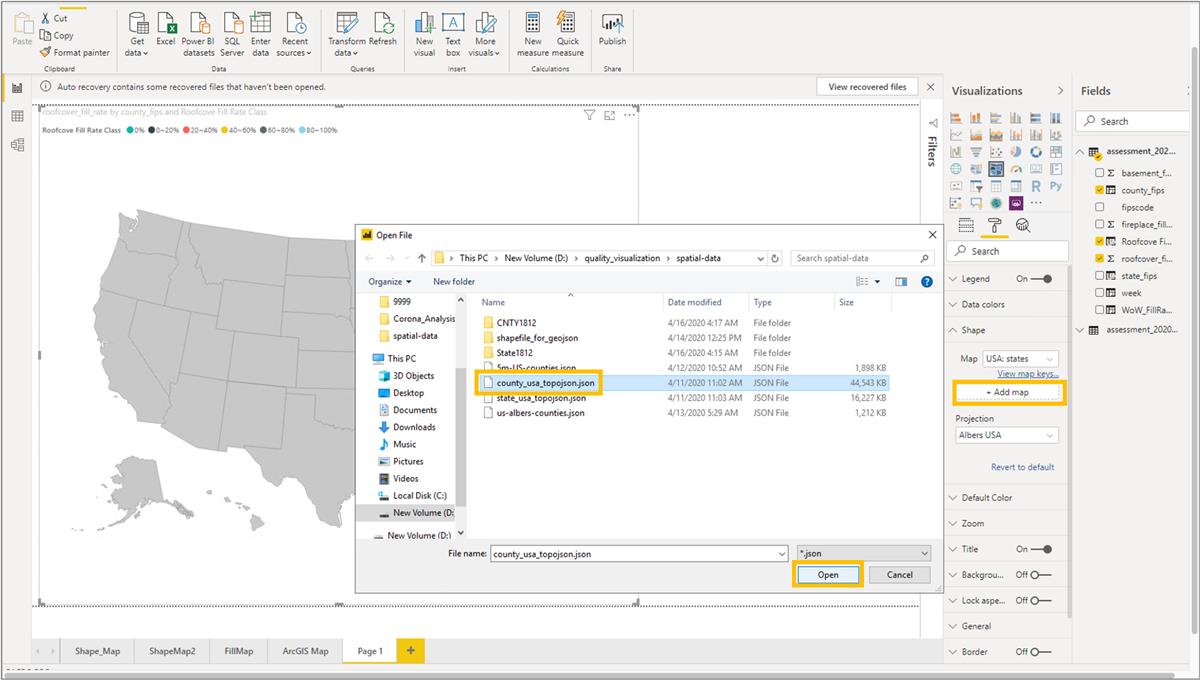Open the Map dropdown showing USA: states
The width and height of the screenshot is (1200, 680).
tap(1021, 358)
